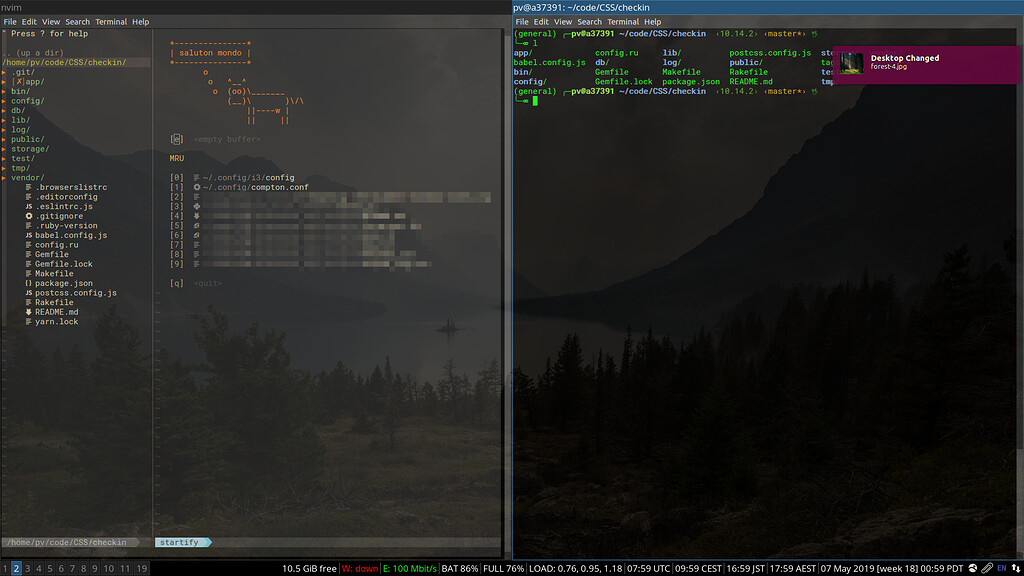Click the braces icon beside package.json
1024x576 pixels.
coord(28,283)
